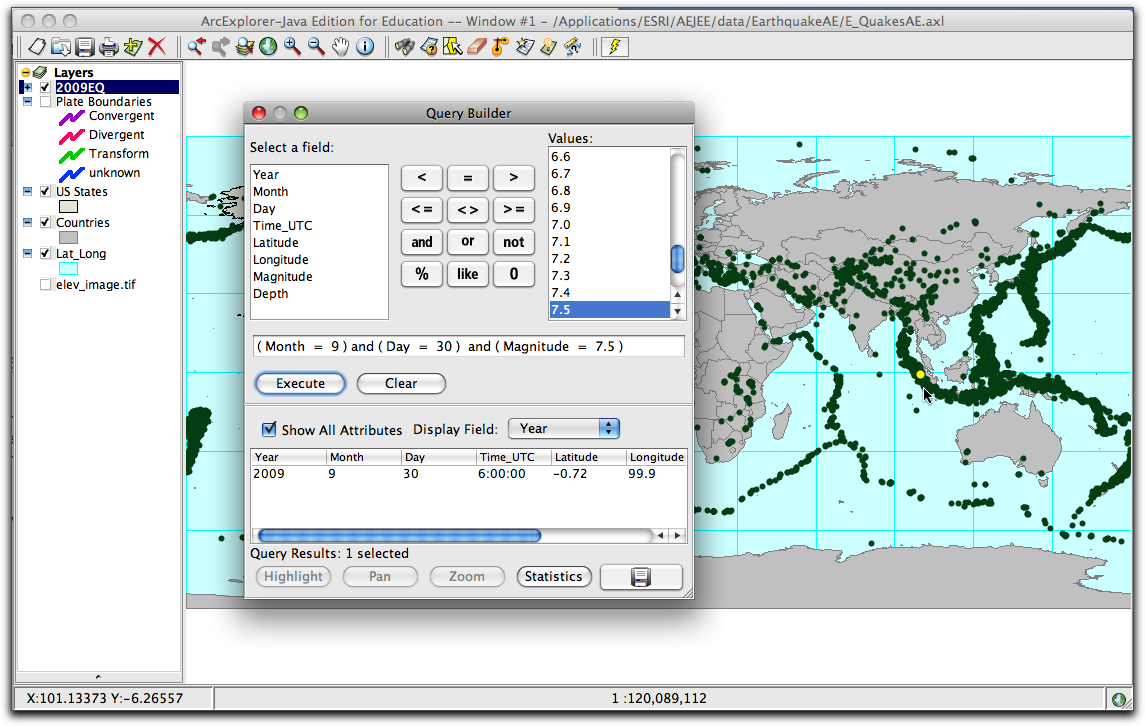
Task: Activate the Identify tool
Action: pyautogui.click(x=365, y=46)
